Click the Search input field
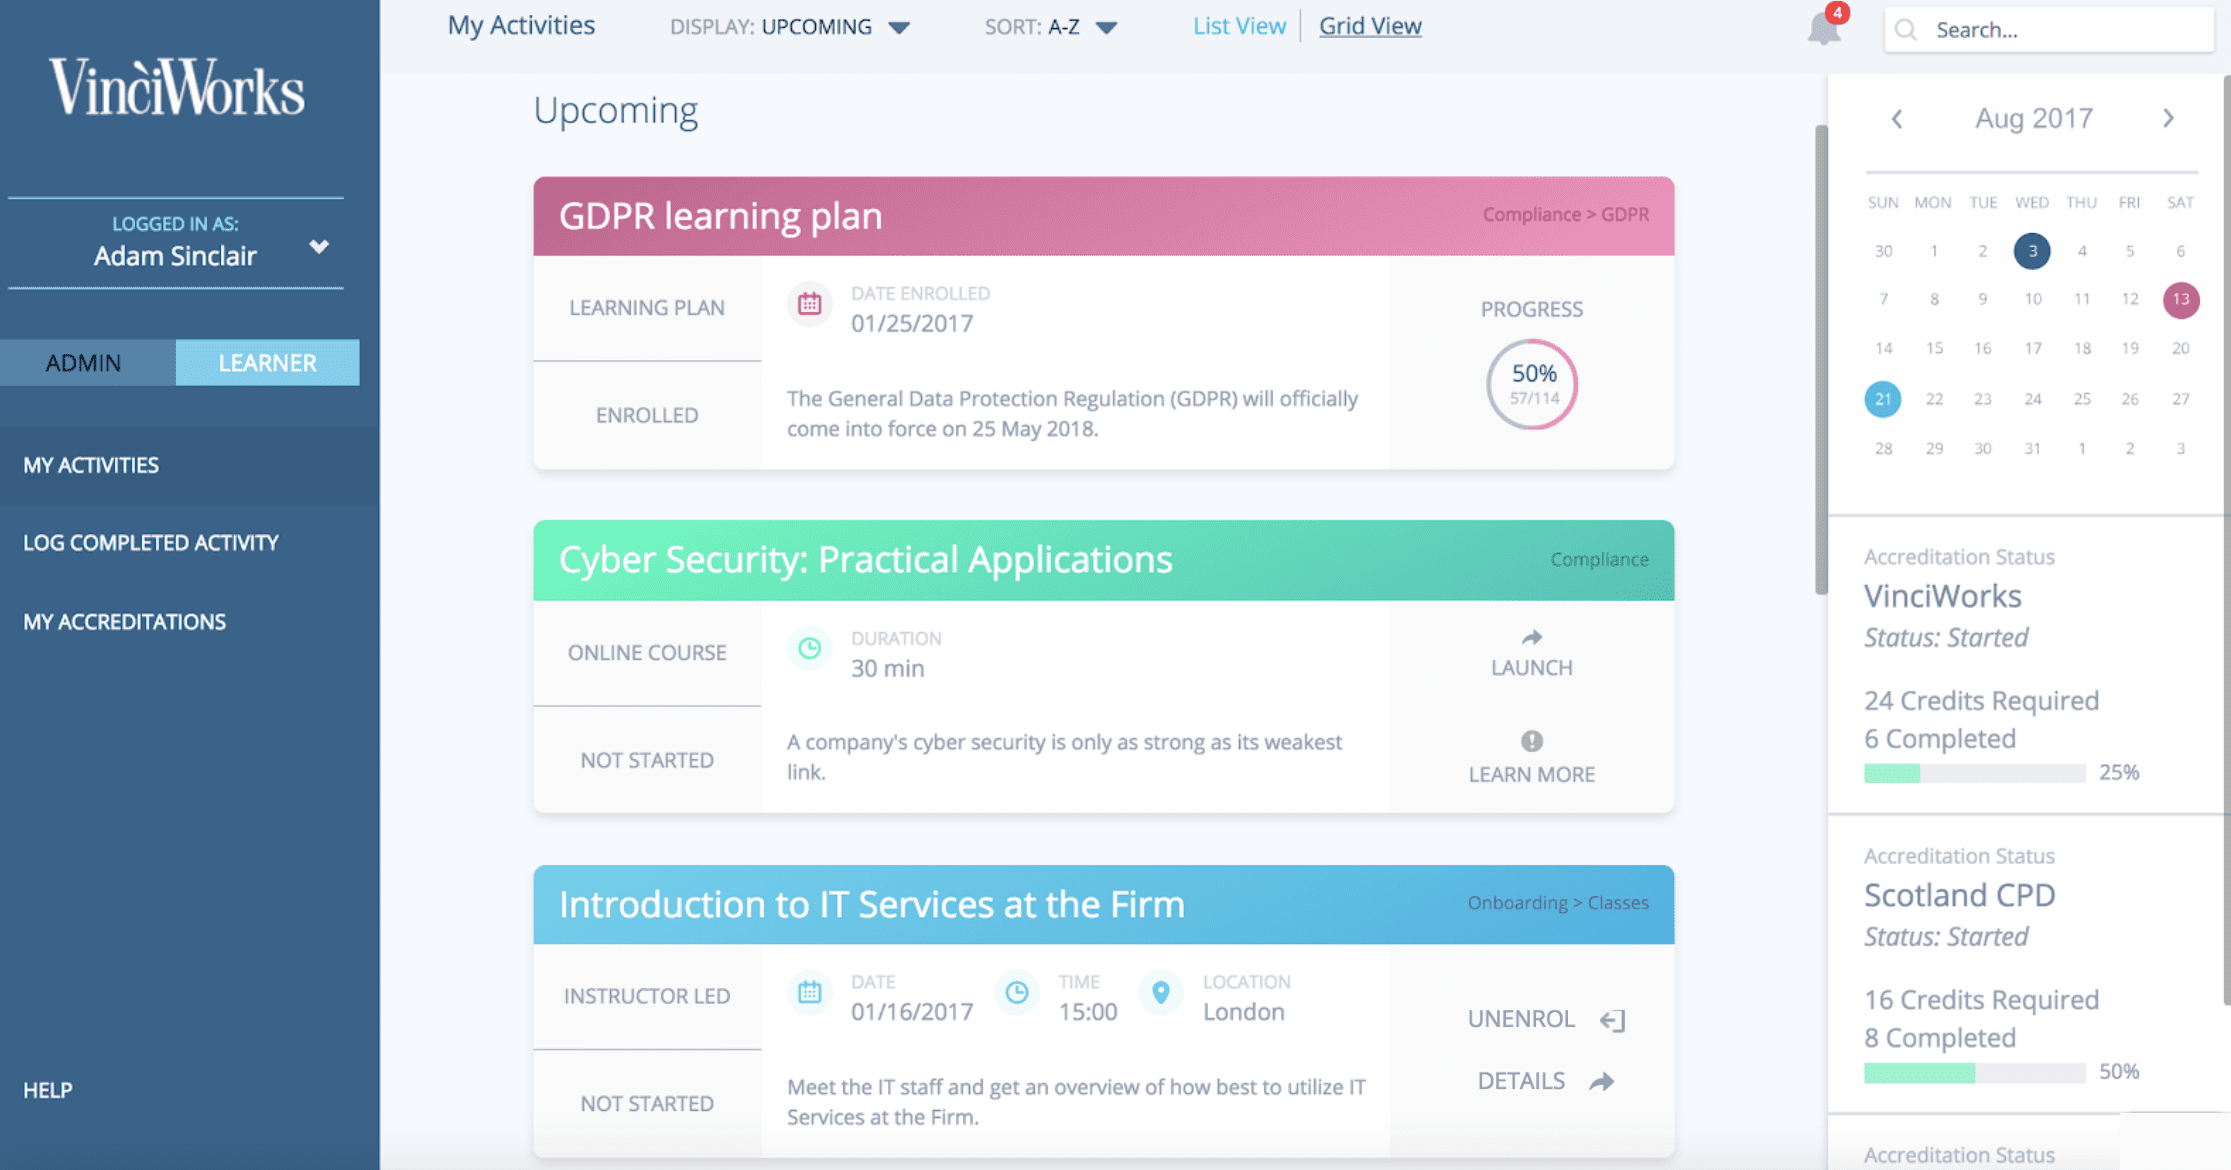 point(2060,30)
